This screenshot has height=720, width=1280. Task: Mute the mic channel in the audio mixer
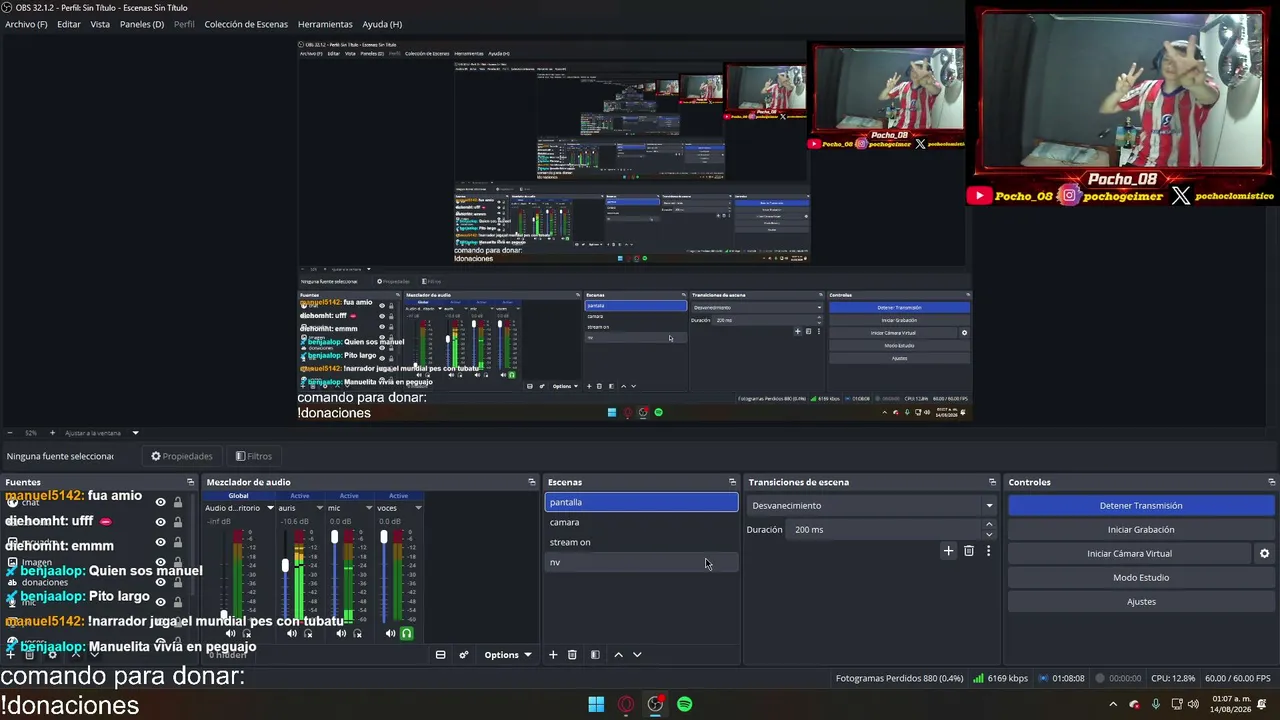pos(341,633)
